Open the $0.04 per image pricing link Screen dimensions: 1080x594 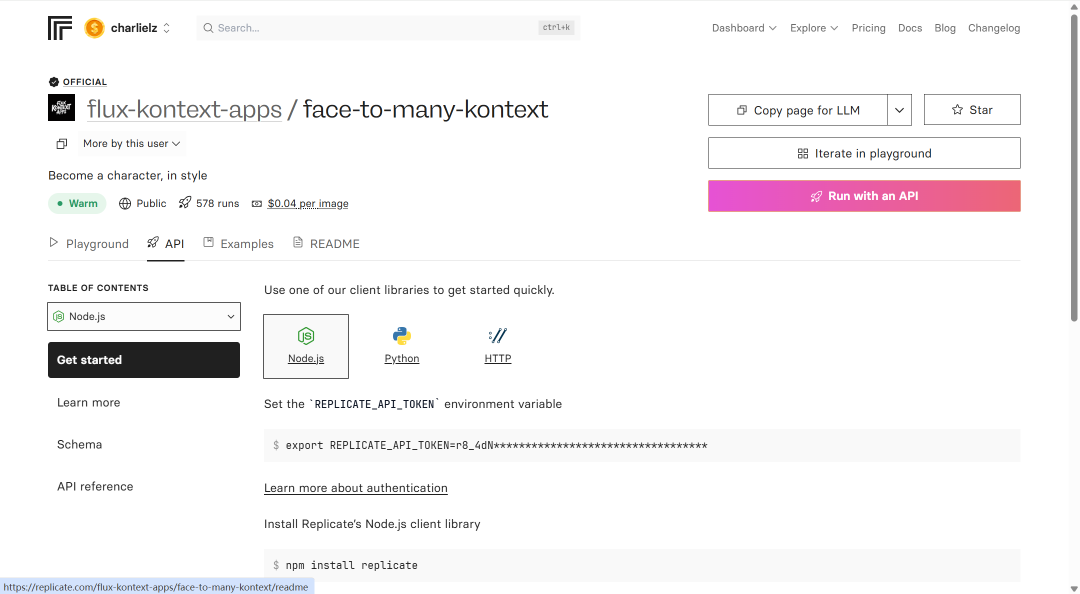[x=308, y=203]
